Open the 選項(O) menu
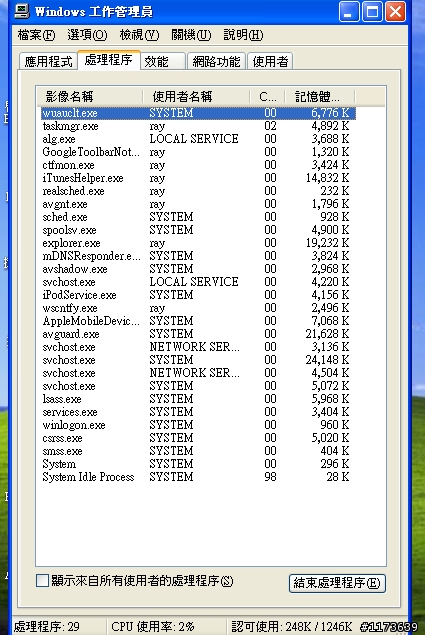 pyautogui.click(x=88, y=35)
